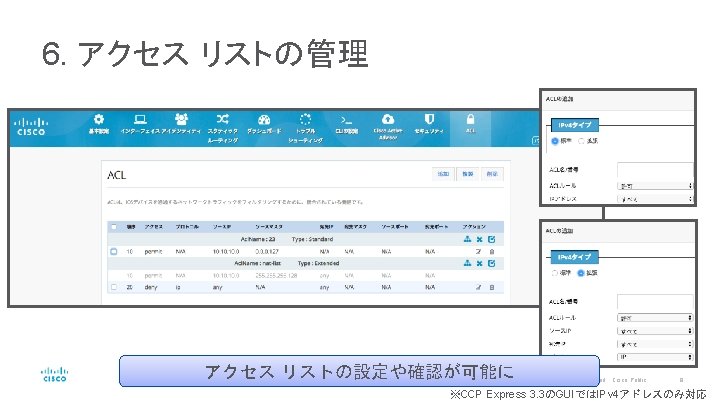The height and width of the screenshot is (405, 720).
Task: Open the Identity users icon
Action: (x=181, y=119)
